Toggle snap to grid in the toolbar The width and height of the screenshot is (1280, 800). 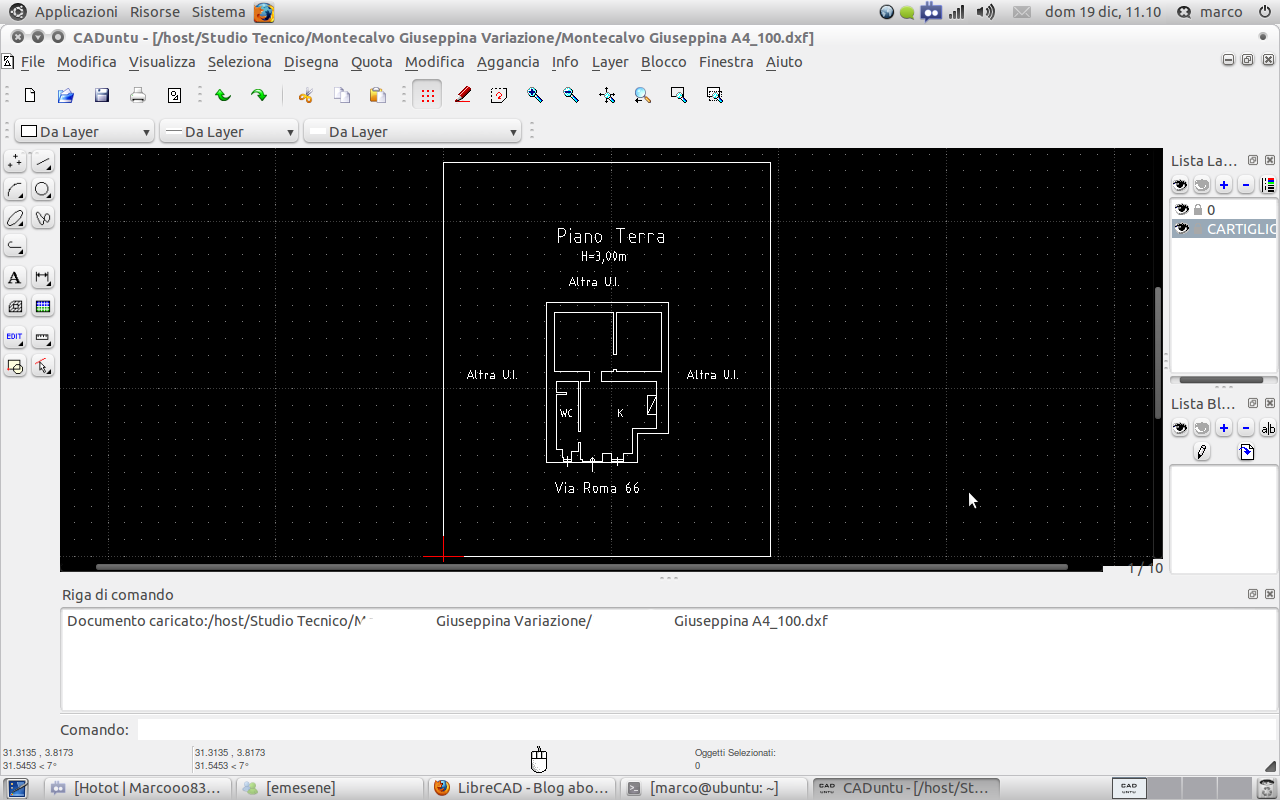point(426,94)
